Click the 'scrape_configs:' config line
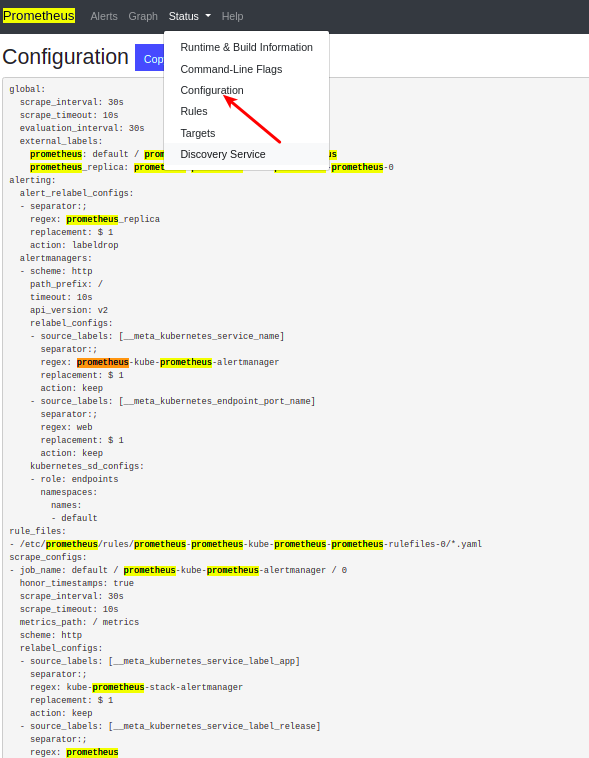The image size is (589, 758). [48, 557]
